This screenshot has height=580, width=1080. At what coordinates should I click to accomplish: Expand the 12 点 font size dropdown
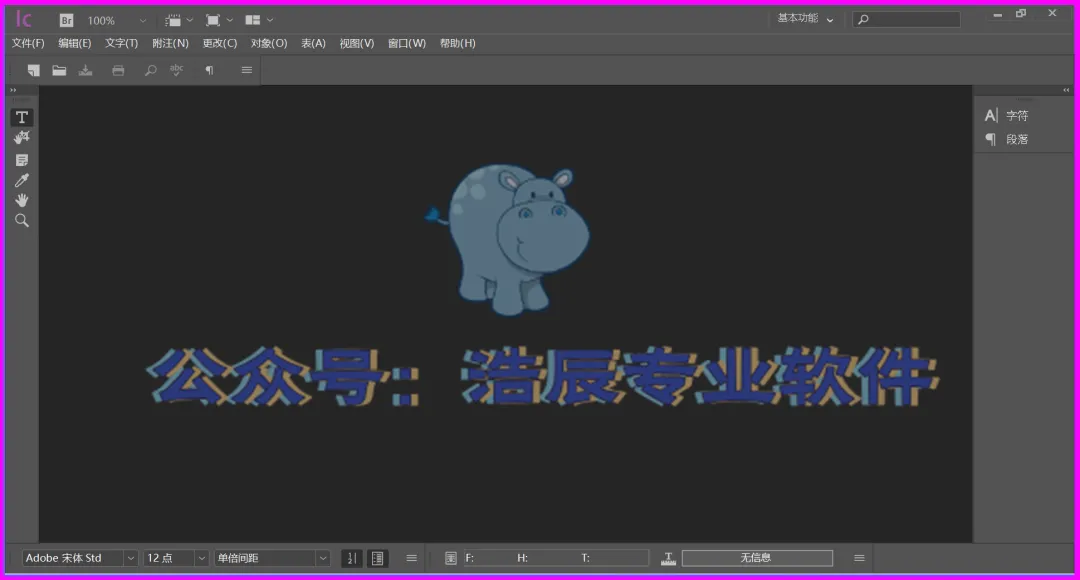point(176,558)
